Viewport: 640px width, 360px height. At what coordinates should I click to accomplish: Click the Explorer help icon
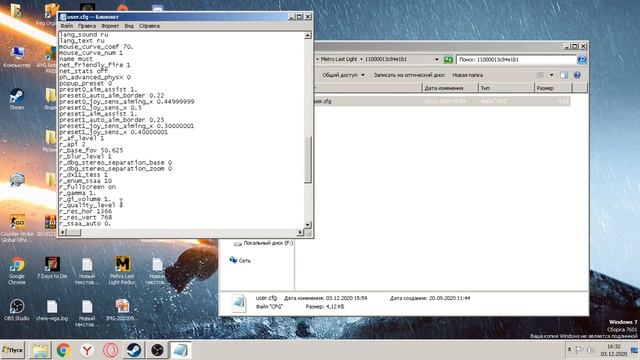577,75
